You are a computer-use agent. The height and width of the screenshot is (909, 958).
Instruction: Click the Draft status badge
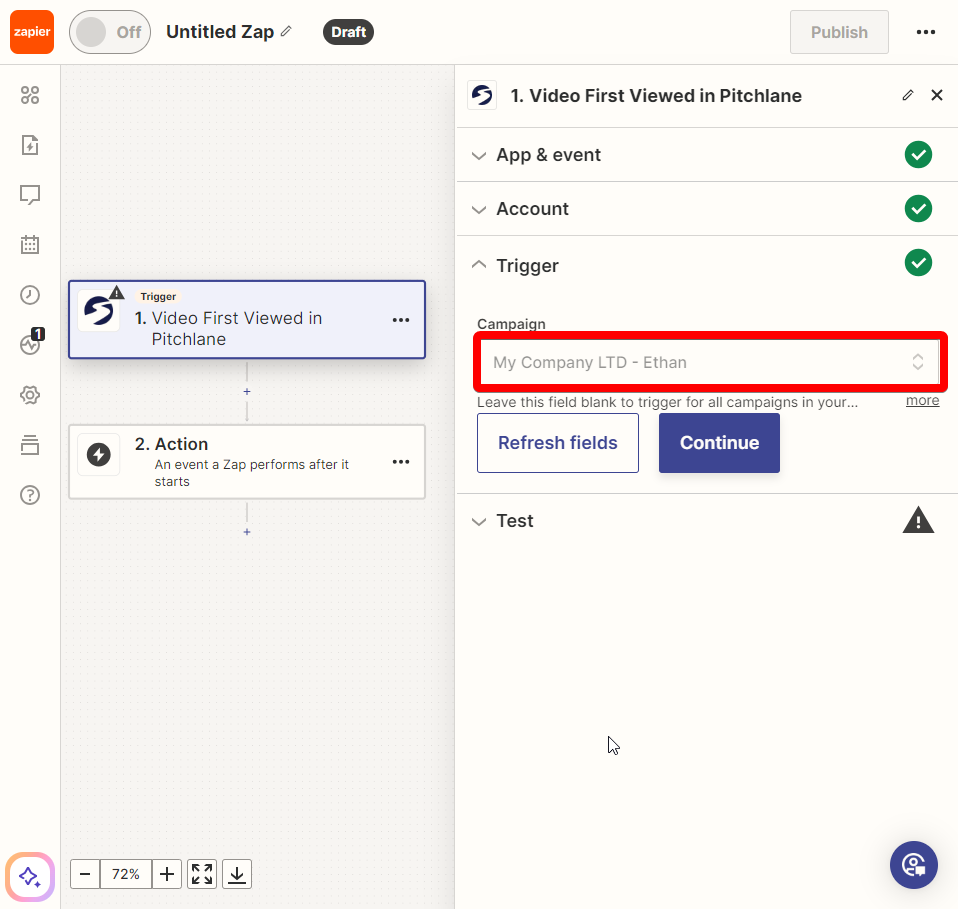[348, 32]
